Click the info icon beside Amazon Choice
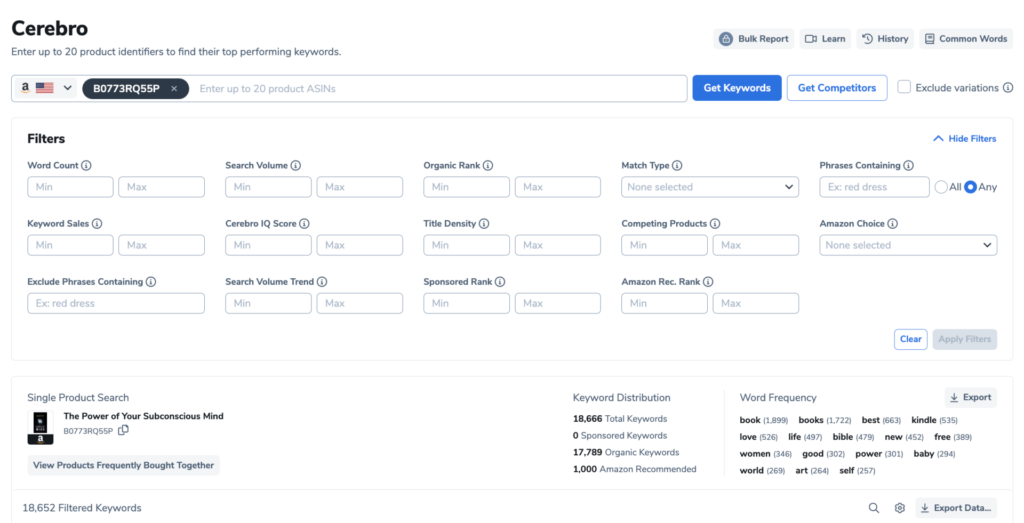Image resolution: width=1024 pixels, height=523 pixels. pyautogui.click(x=893, y=224)
